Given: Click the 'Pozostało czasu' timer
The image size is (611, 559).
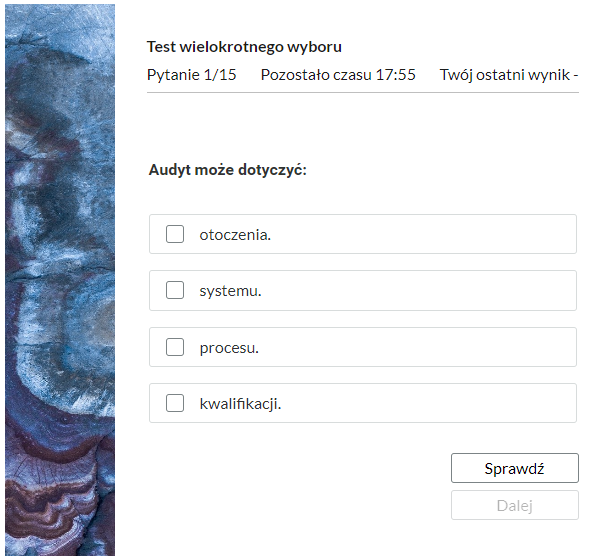Looking at the screenshot, I should (338, 75).
